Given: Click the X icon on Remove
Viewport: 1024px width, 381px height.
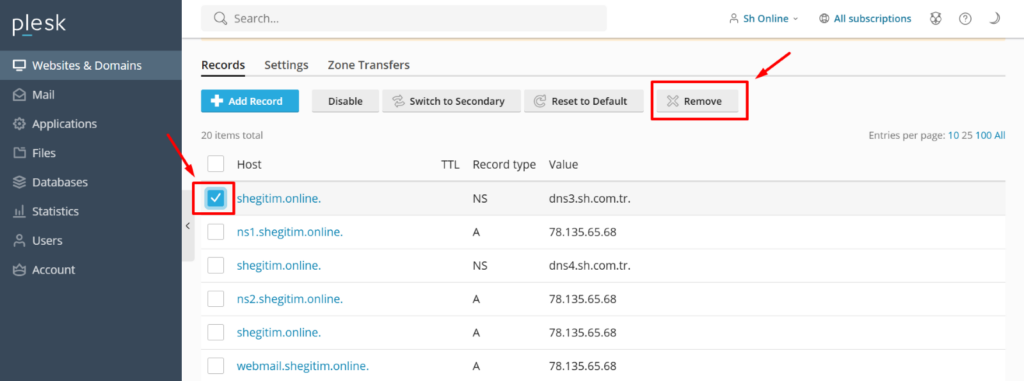Looking at the screenshot, I should [x=673, y=101].
